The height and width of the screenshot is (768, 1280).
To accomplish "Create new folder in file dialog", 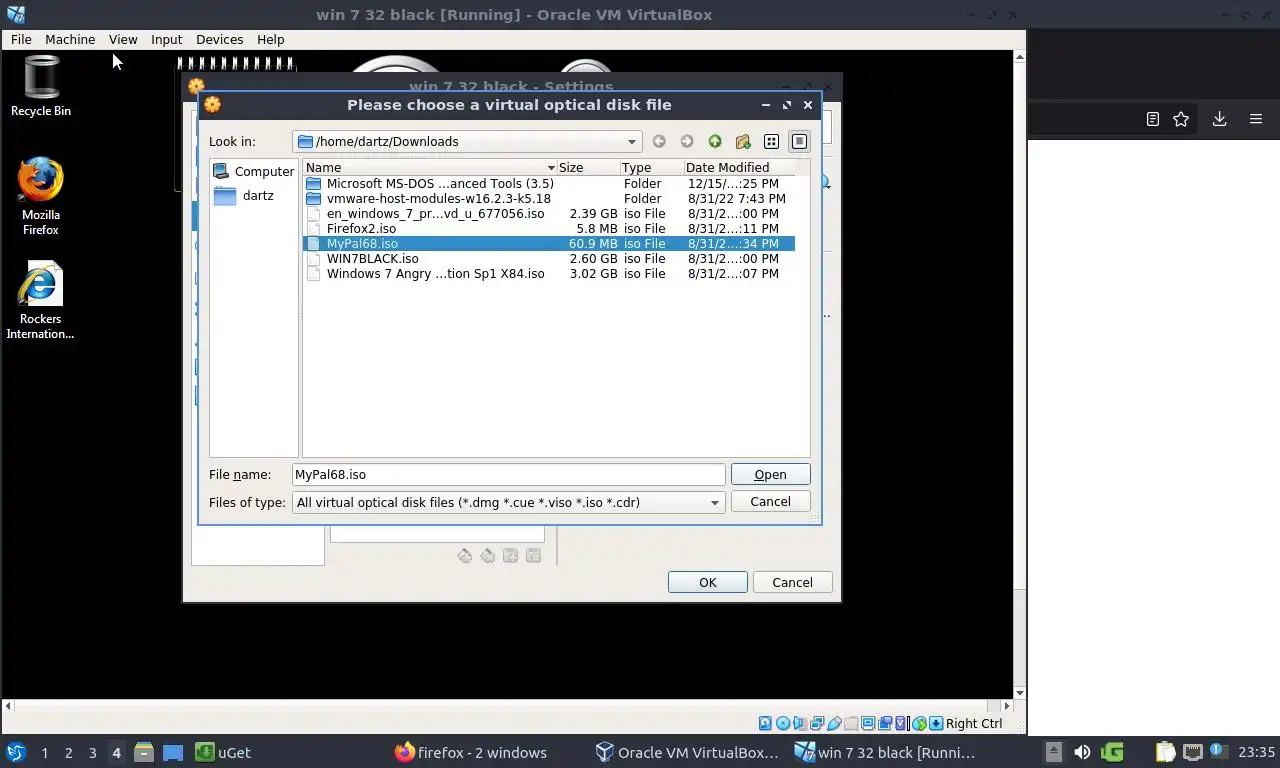I will (x=743, y=142).
